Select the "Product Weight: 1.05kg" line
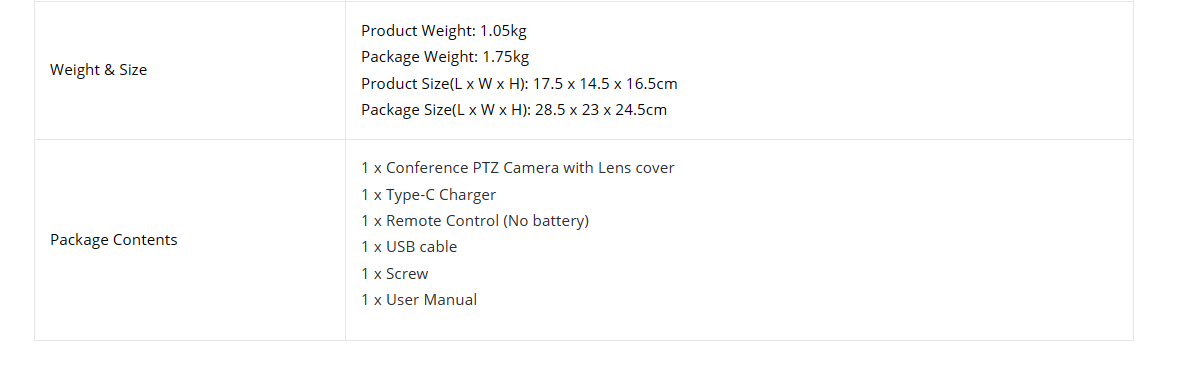1188x369 pixels. (443, 31)
